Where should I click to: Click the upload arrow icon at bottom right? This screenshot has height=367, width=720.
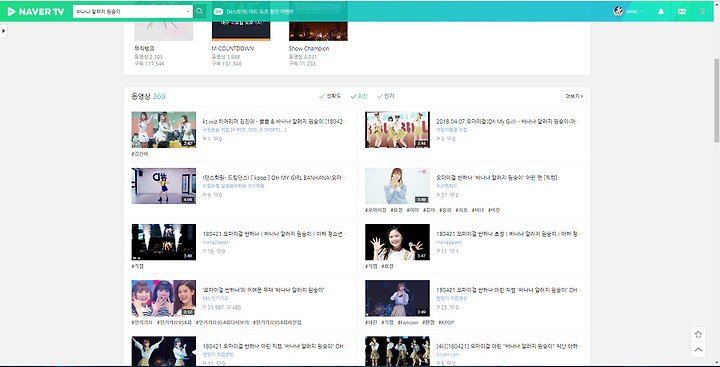698,334
